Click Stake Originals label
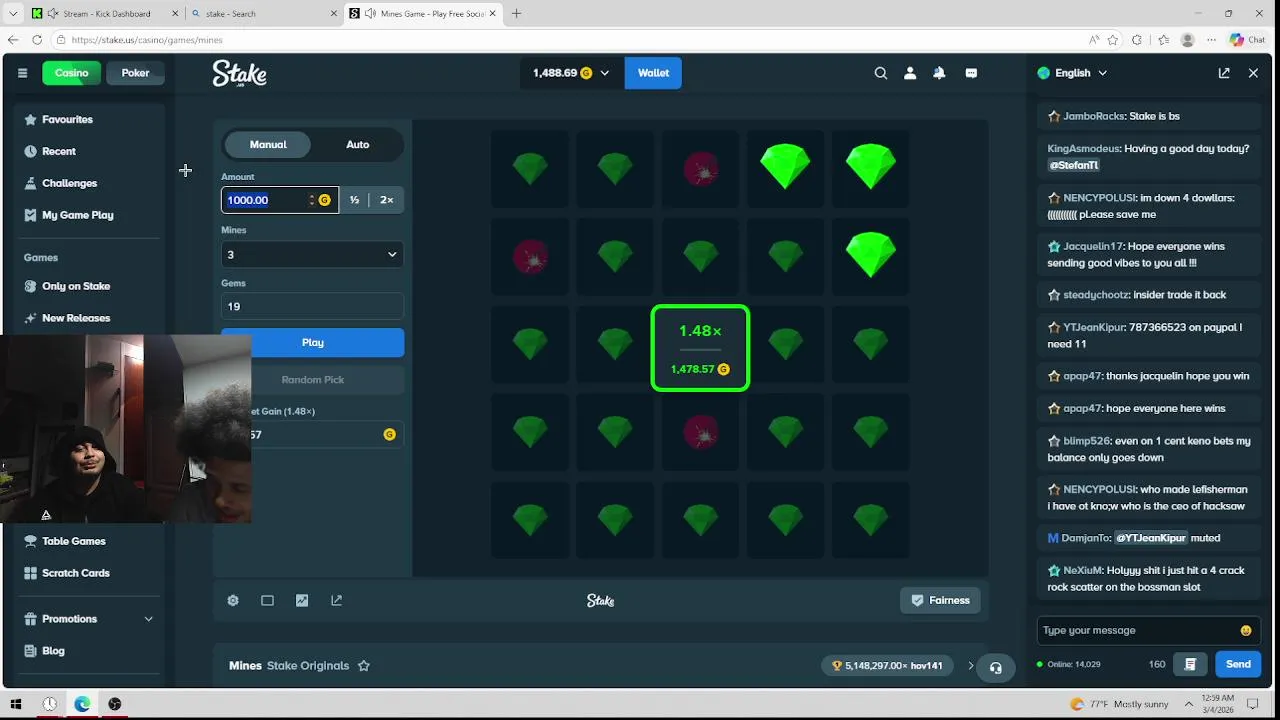 coord(308,665)
